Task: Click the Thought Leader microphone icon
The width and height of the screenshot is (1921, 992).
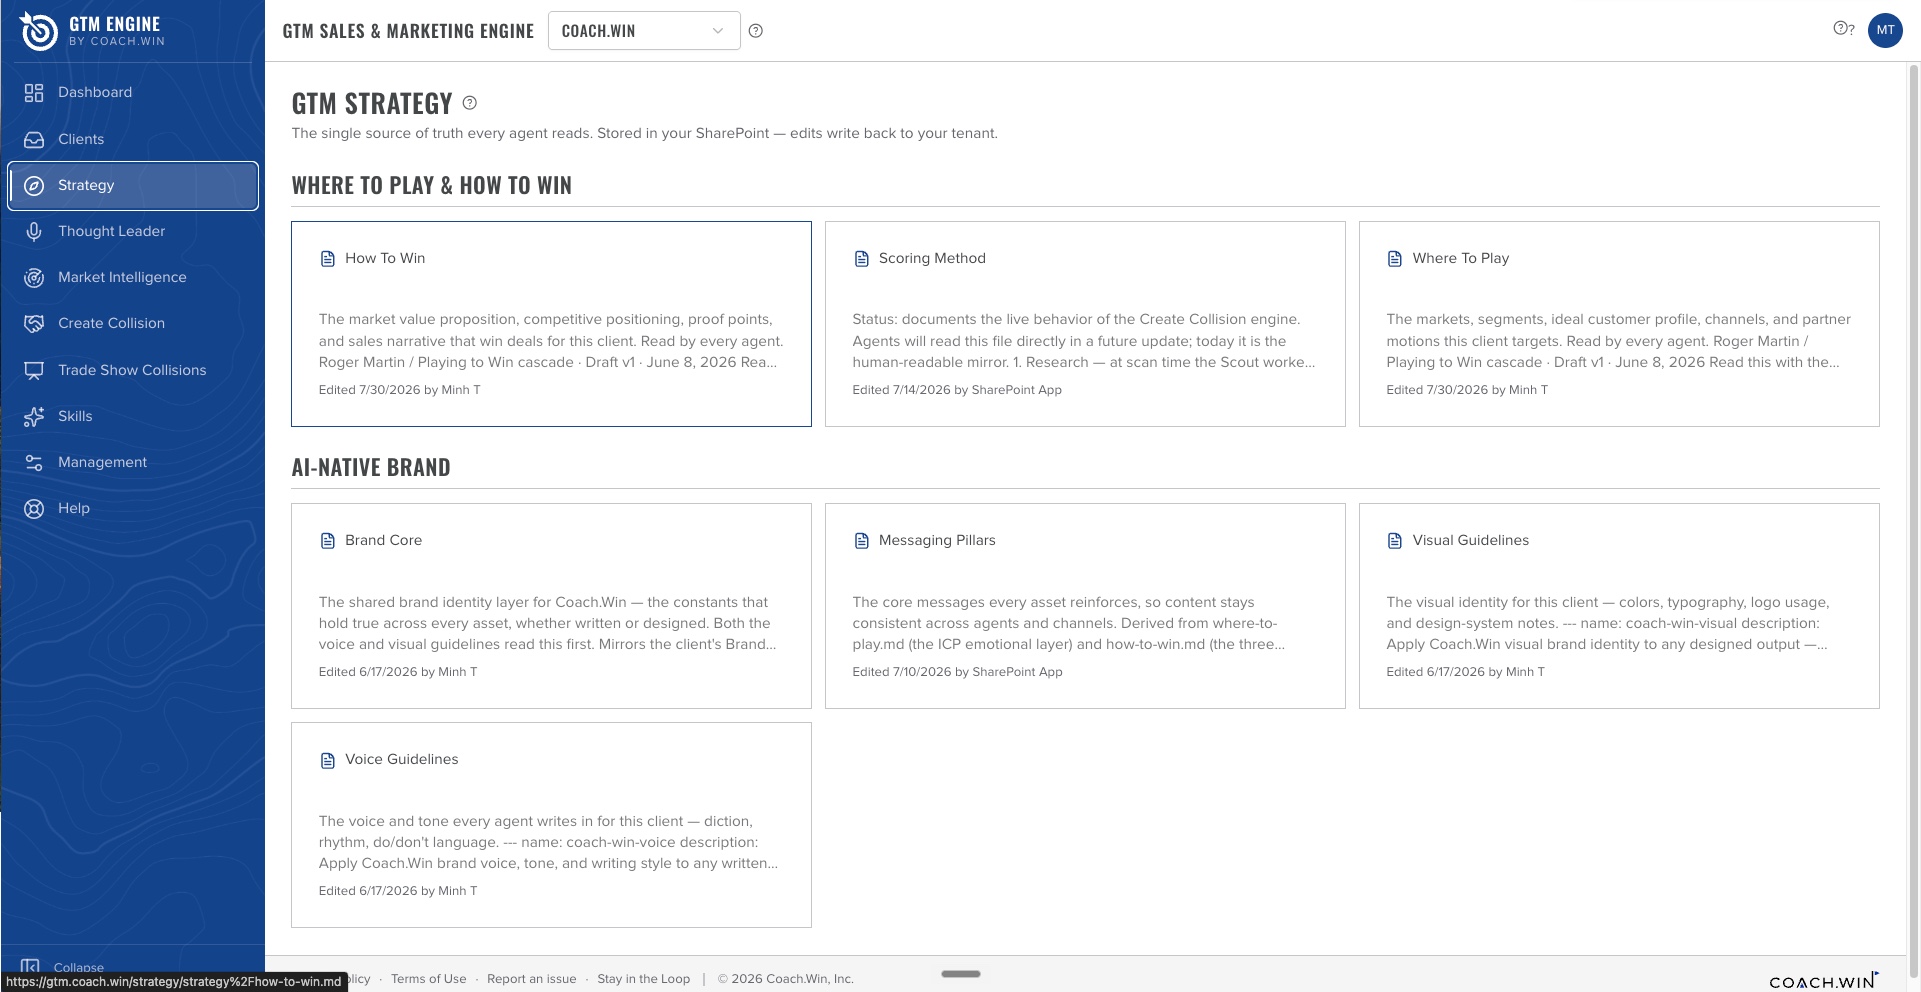Action: coord(34,232)
